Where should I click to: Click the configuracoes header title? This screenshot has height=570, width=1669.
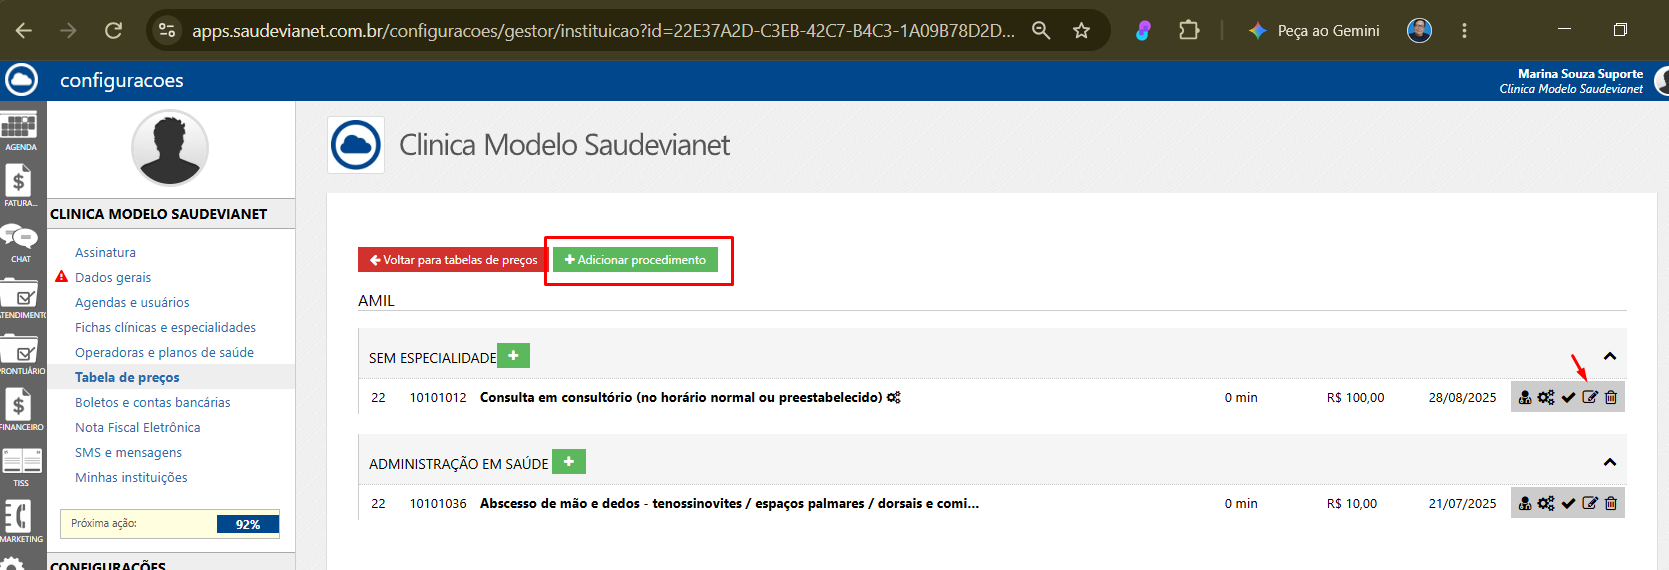(x=122, y=80)
